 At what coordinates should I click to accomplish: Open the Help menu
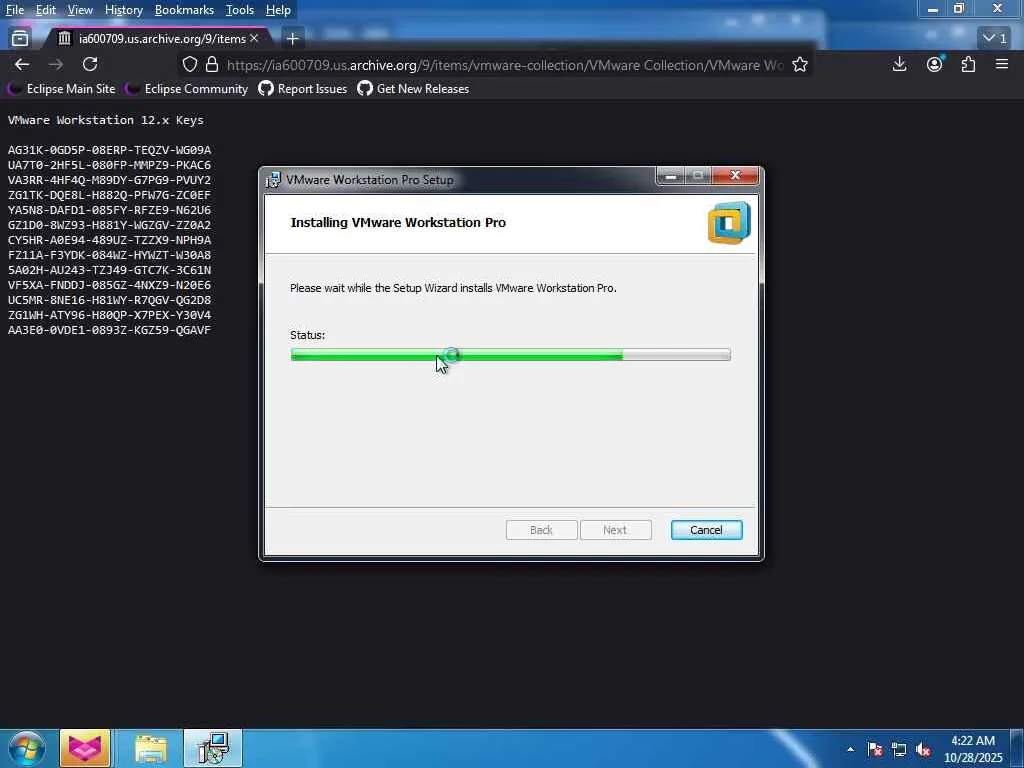click(278, 10)
